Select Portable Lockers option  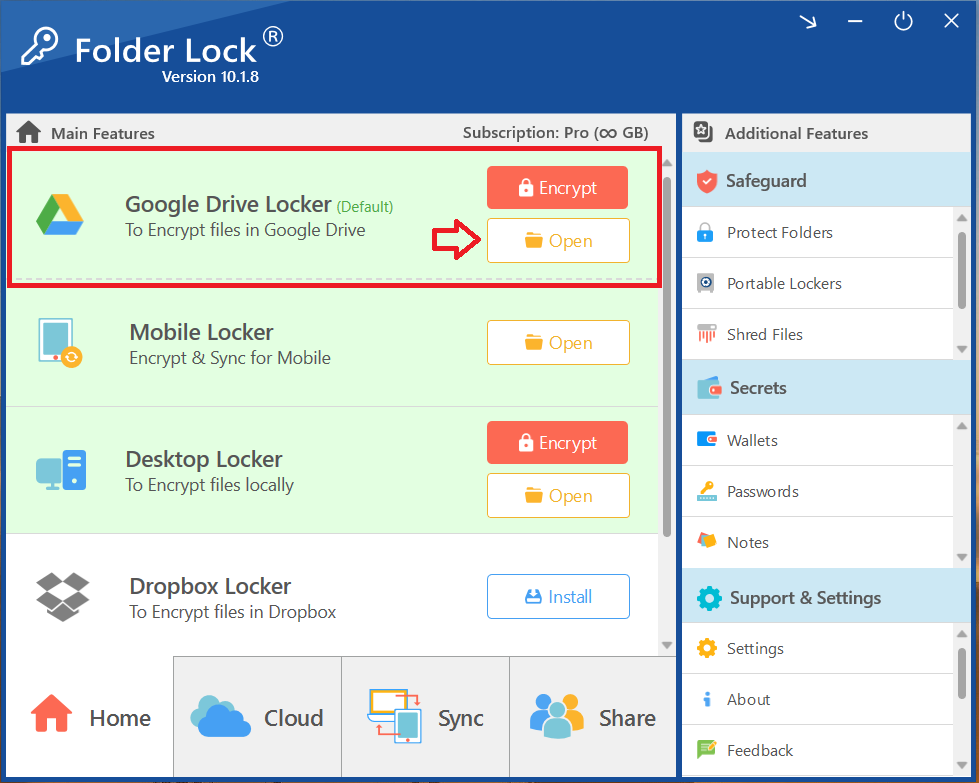818,283
